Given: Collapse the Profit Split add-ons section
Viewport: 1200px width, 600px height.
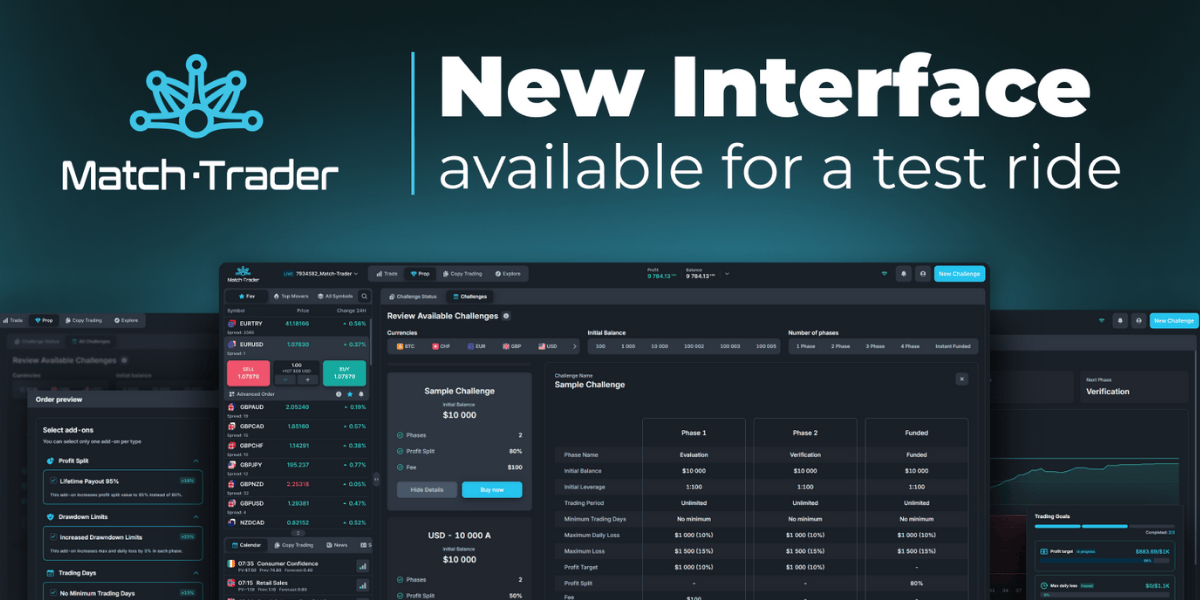Looking at the screenshot, I should [196, 460].
